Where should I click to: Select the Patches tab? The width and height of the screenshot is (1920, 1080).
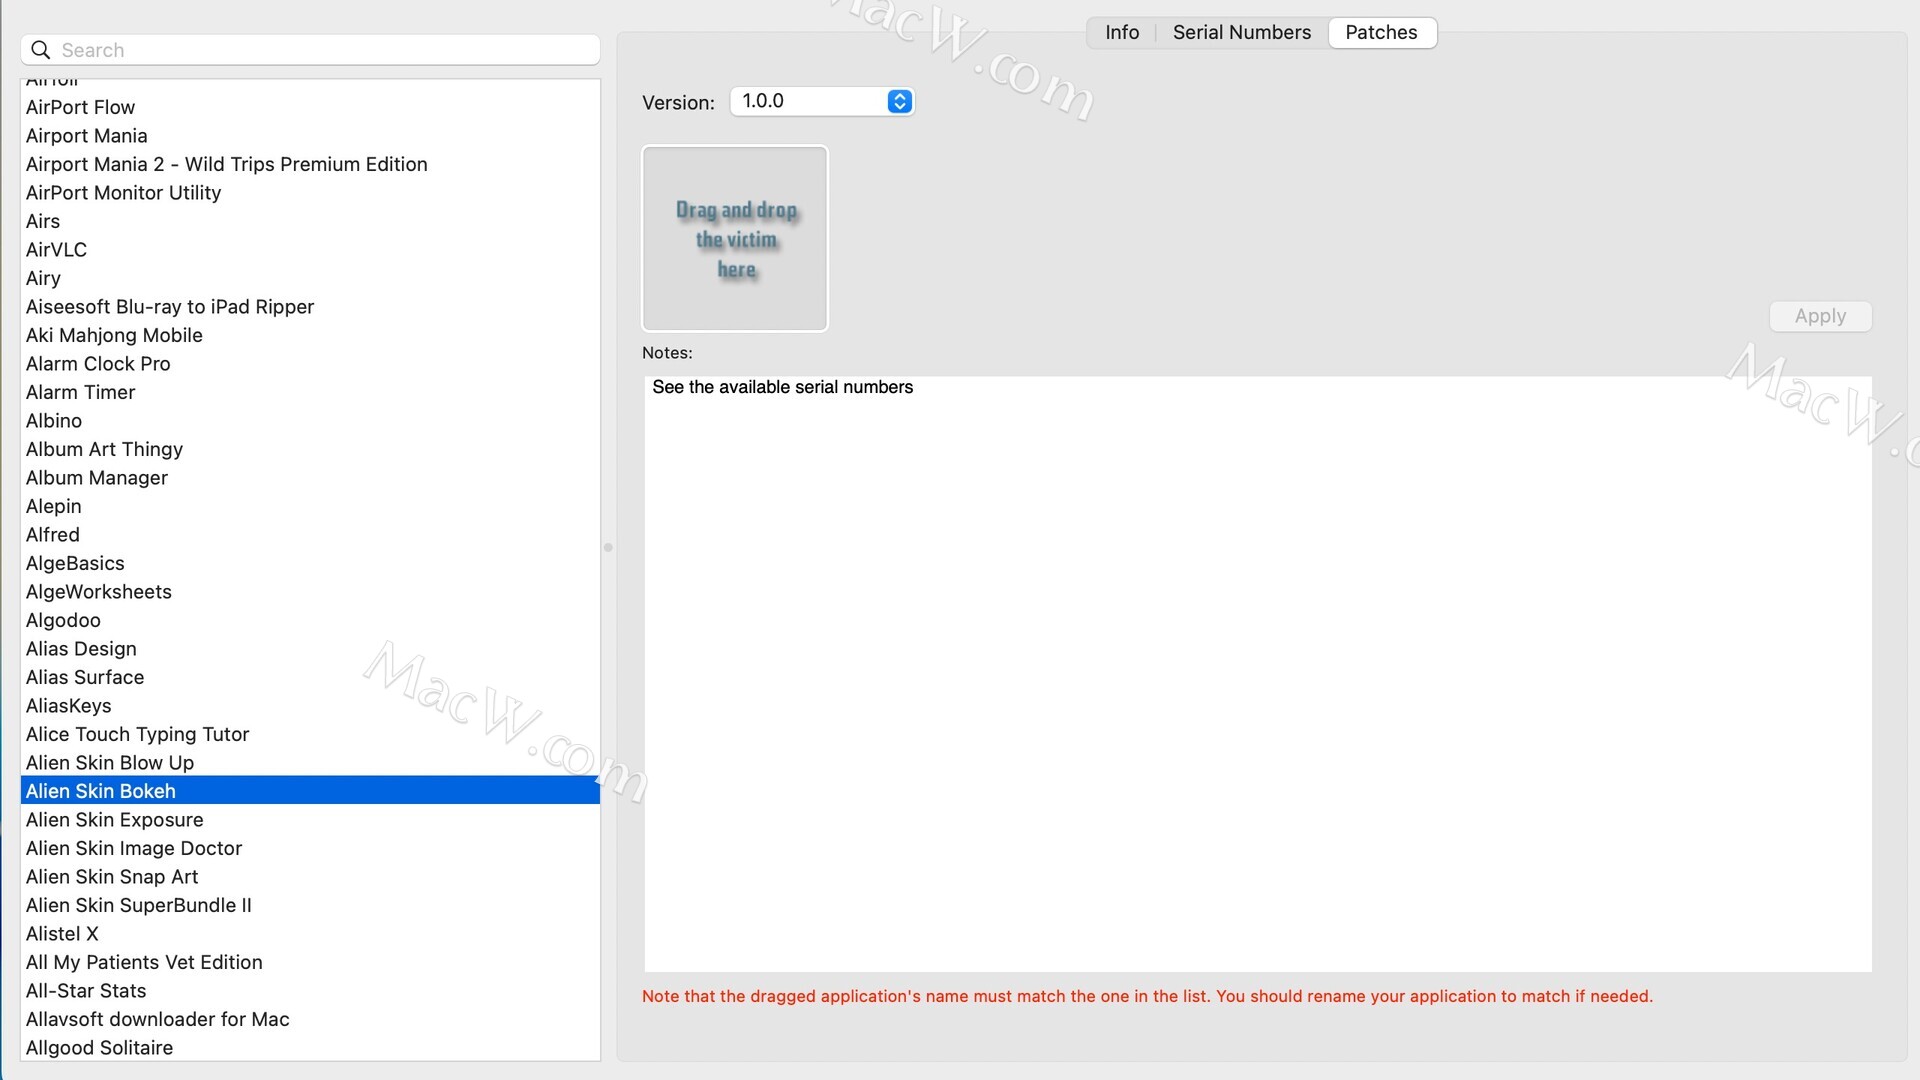[1381, 32]
